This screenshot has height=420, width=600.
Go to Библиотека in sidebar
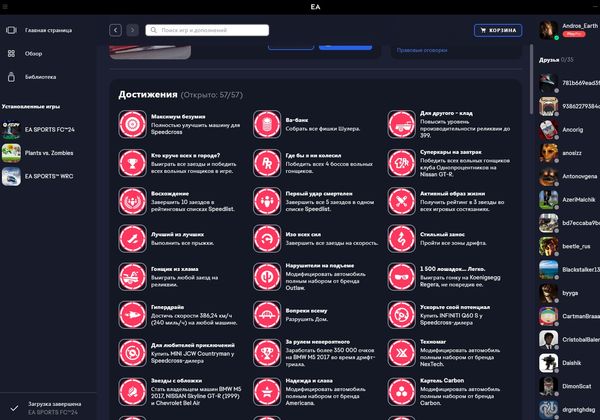40,77
